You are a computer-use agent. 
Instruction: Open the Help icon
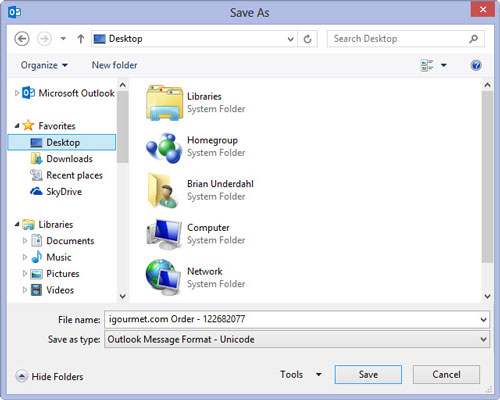476,65
